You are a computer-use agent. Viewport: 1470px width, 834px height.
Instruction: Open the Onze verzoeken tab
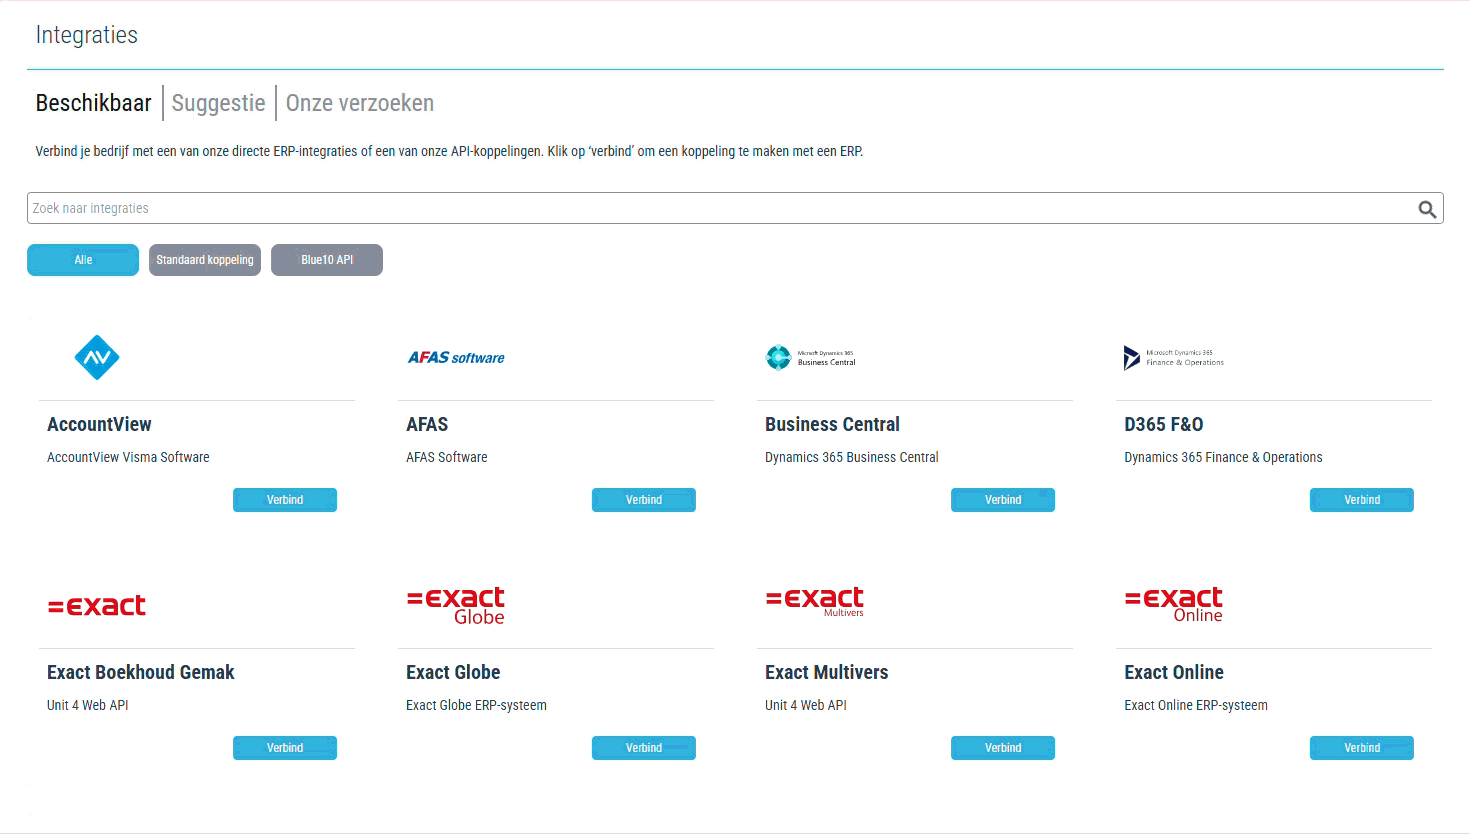click(x=360, y=103)
